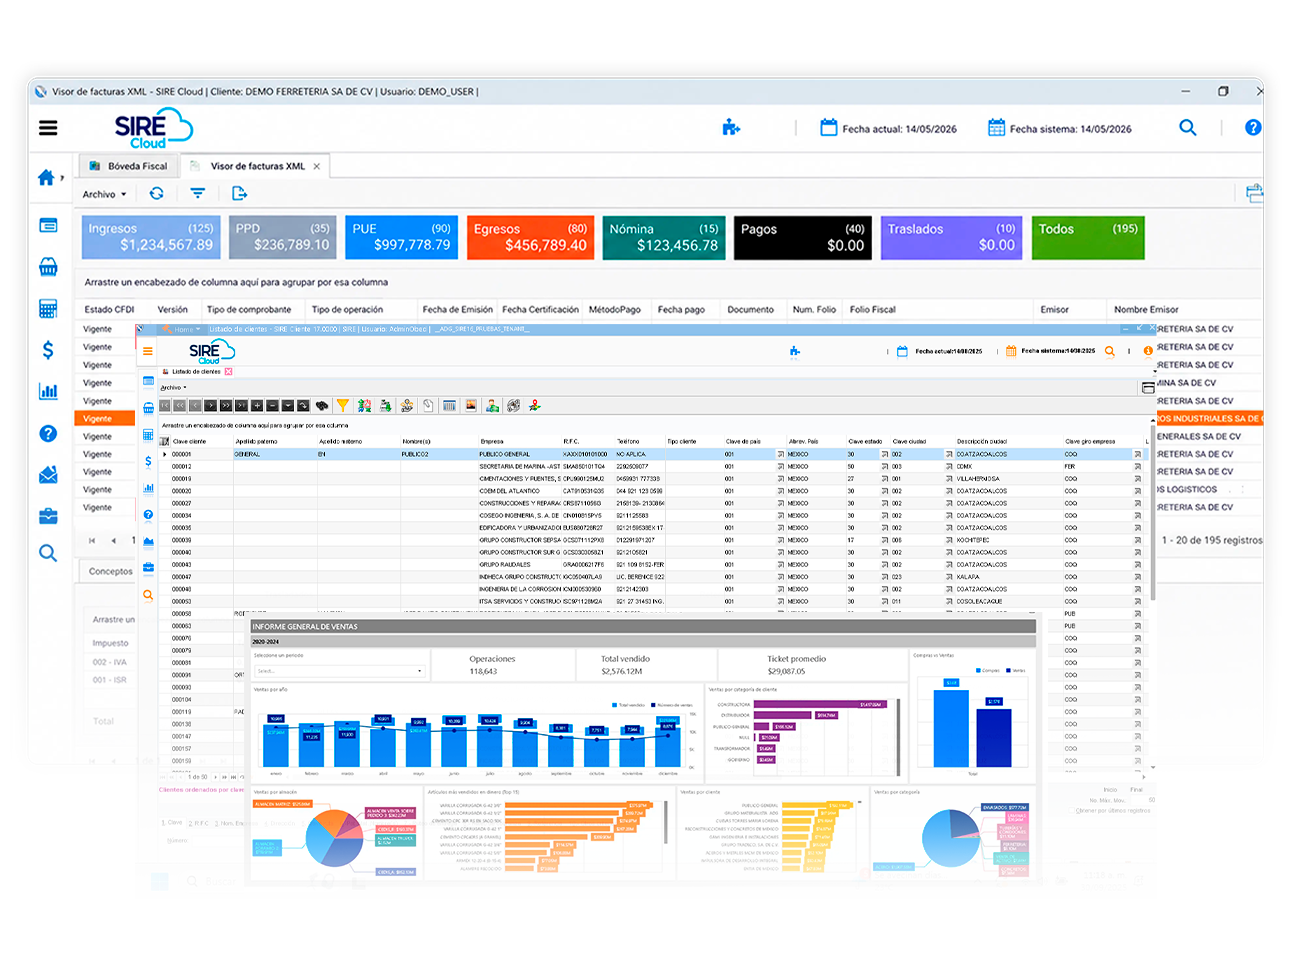Click the Folio Fiscal column header

[x=872, y=310]
